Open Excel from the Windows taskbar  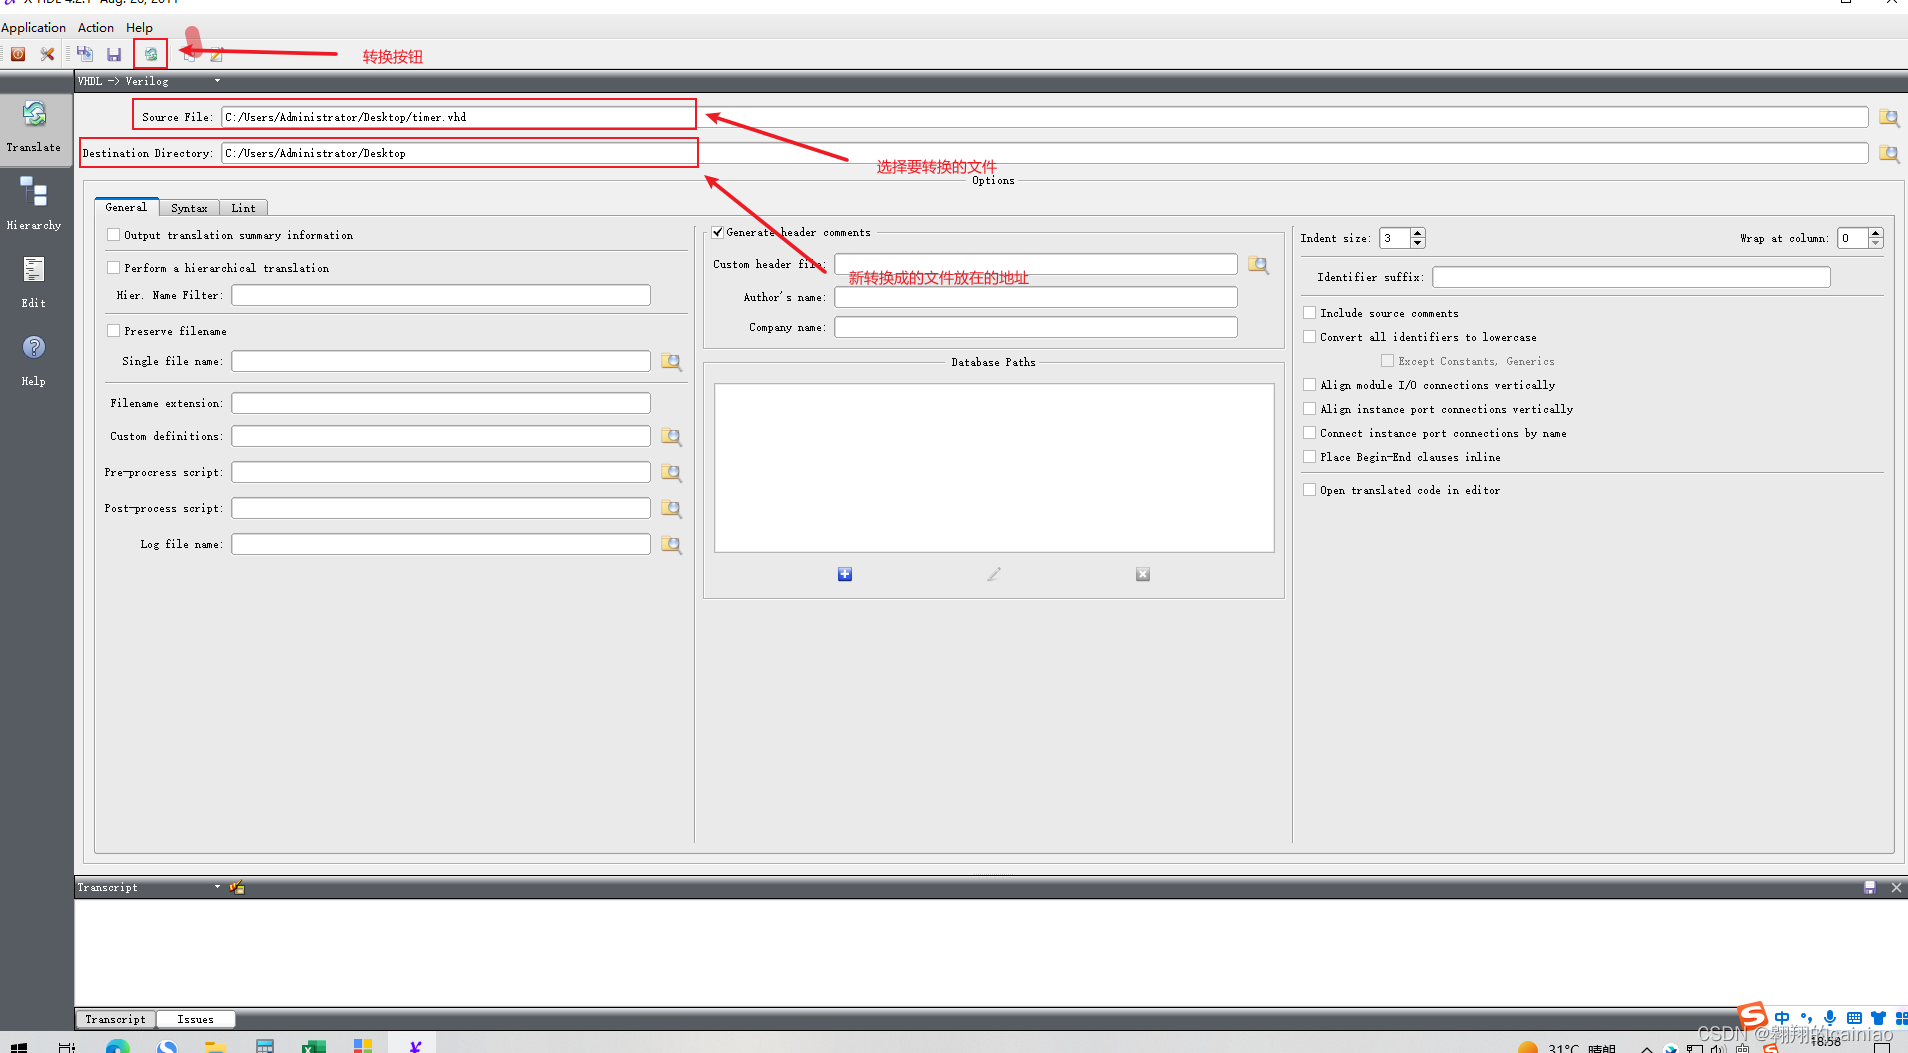coord(314,1046)
